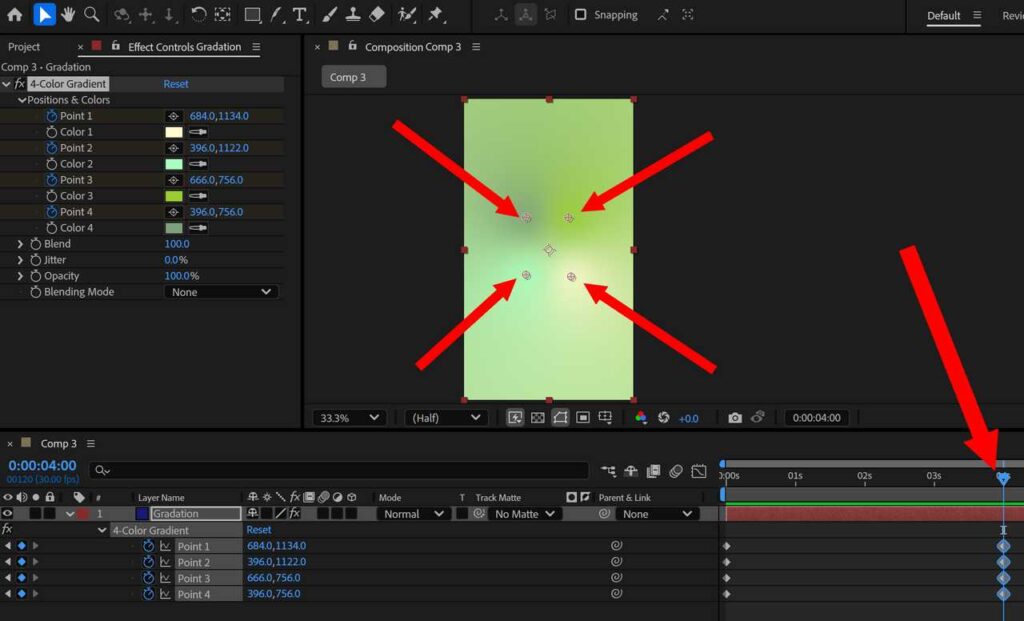The height and width of the screenshot is (621, 1024).
Task: Click Point 4 crosshair position picker
Action: click(x=173, y=212)
